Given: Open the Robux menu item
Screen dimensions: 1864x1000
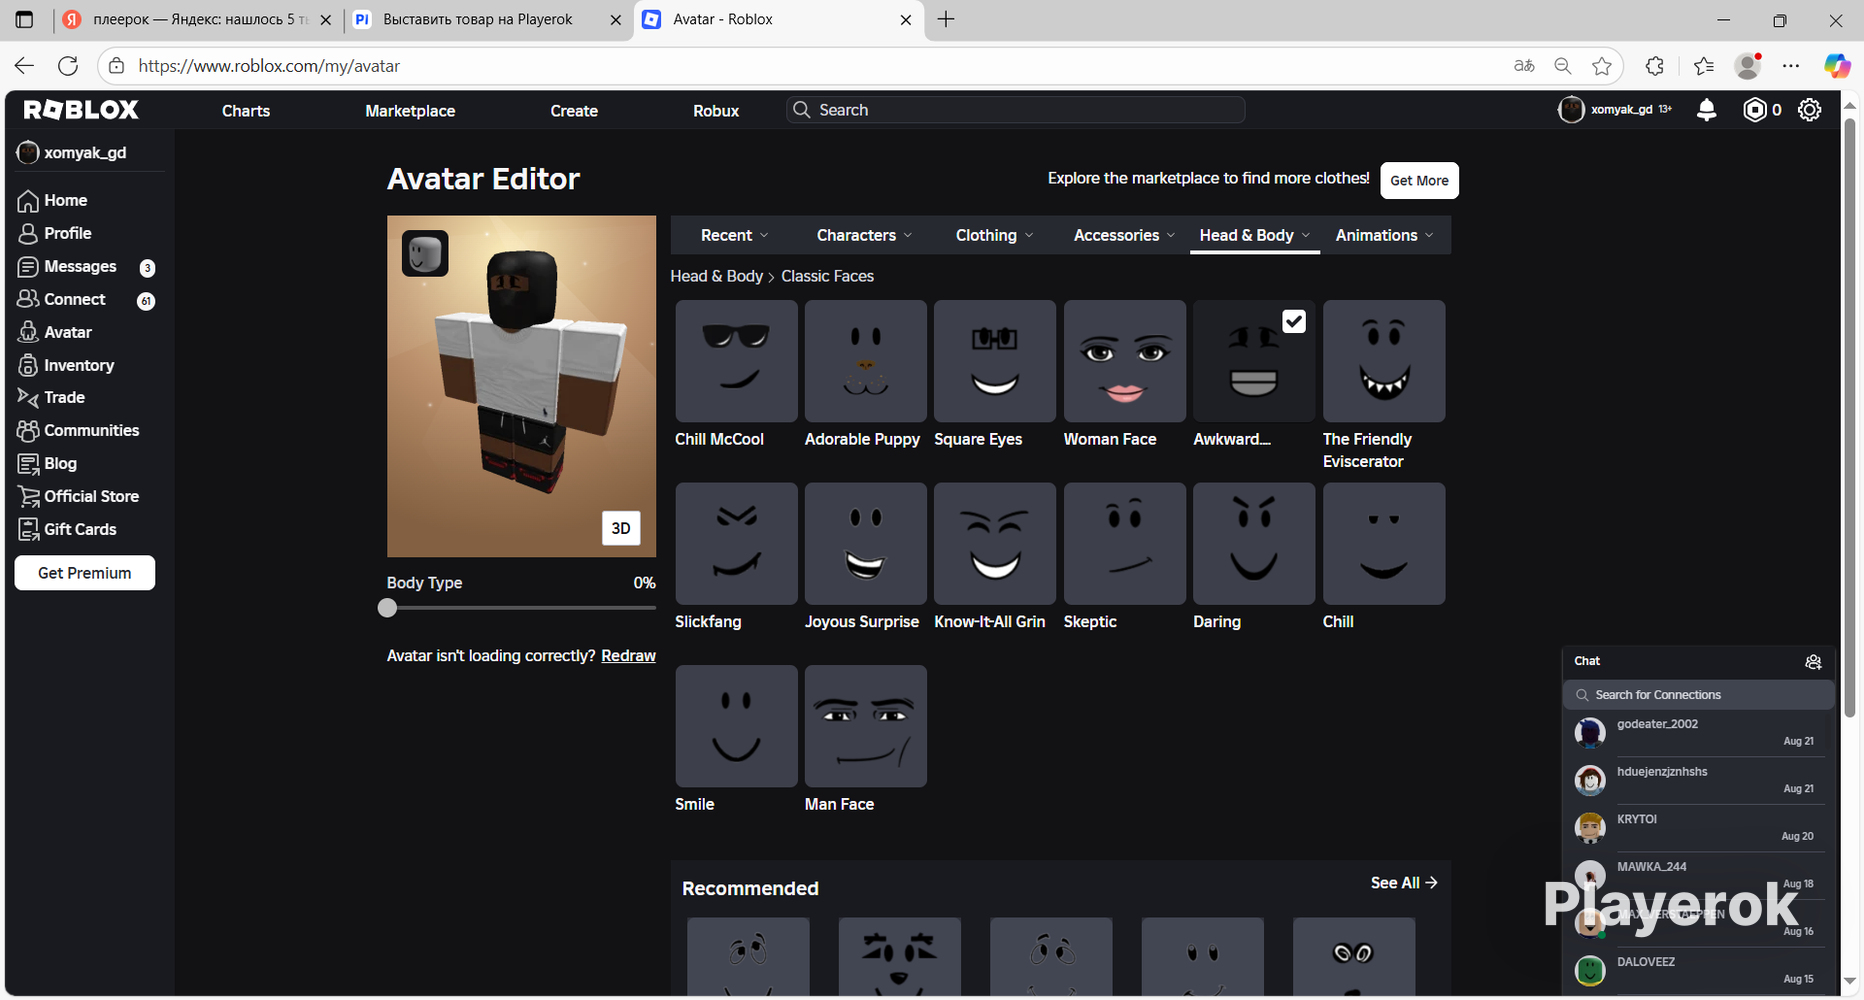Looking at the screenshot, I should tap(716, 111).
